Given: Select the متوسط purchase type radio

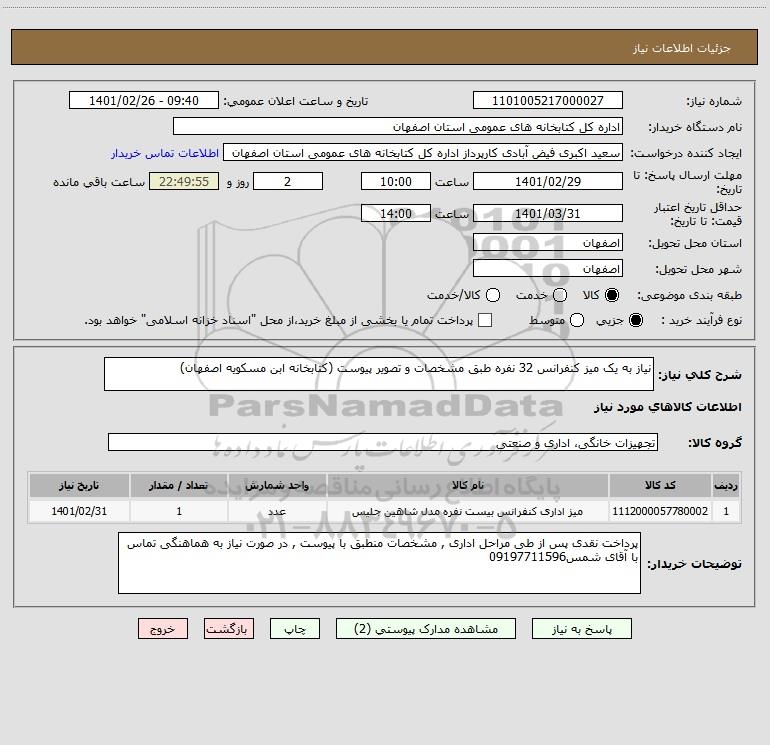Looking at the screenshot, I should pyautogui.click(x=577, y=320).
